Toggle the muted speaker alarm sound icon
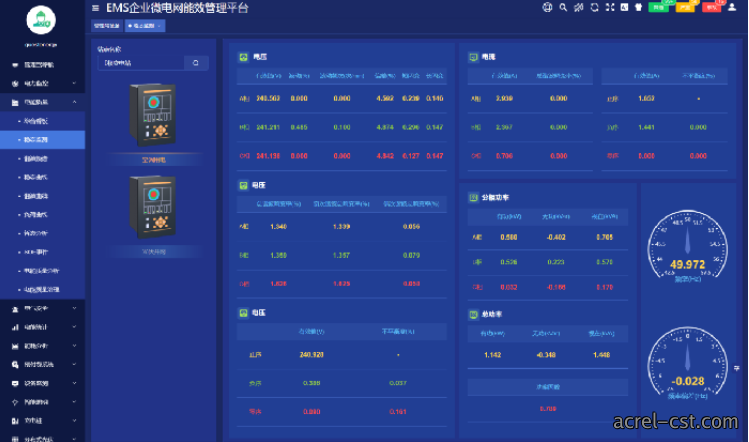Image resolution: width=749 pixels, height=442 pixels. (x=578, y=7)
